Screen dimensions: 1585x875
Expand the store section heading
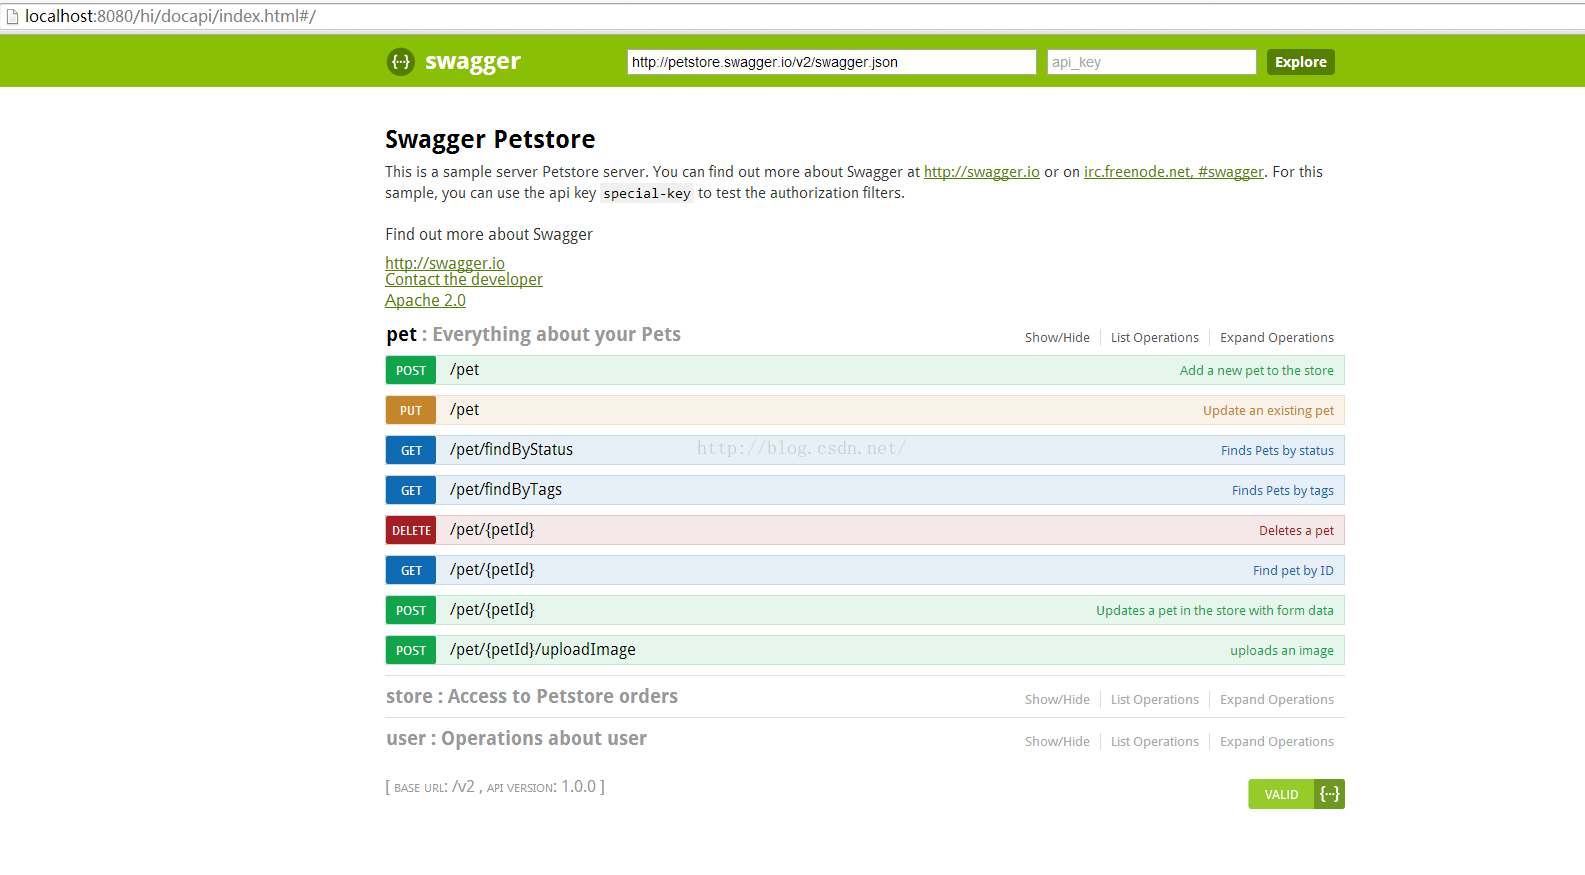point(532,696)
